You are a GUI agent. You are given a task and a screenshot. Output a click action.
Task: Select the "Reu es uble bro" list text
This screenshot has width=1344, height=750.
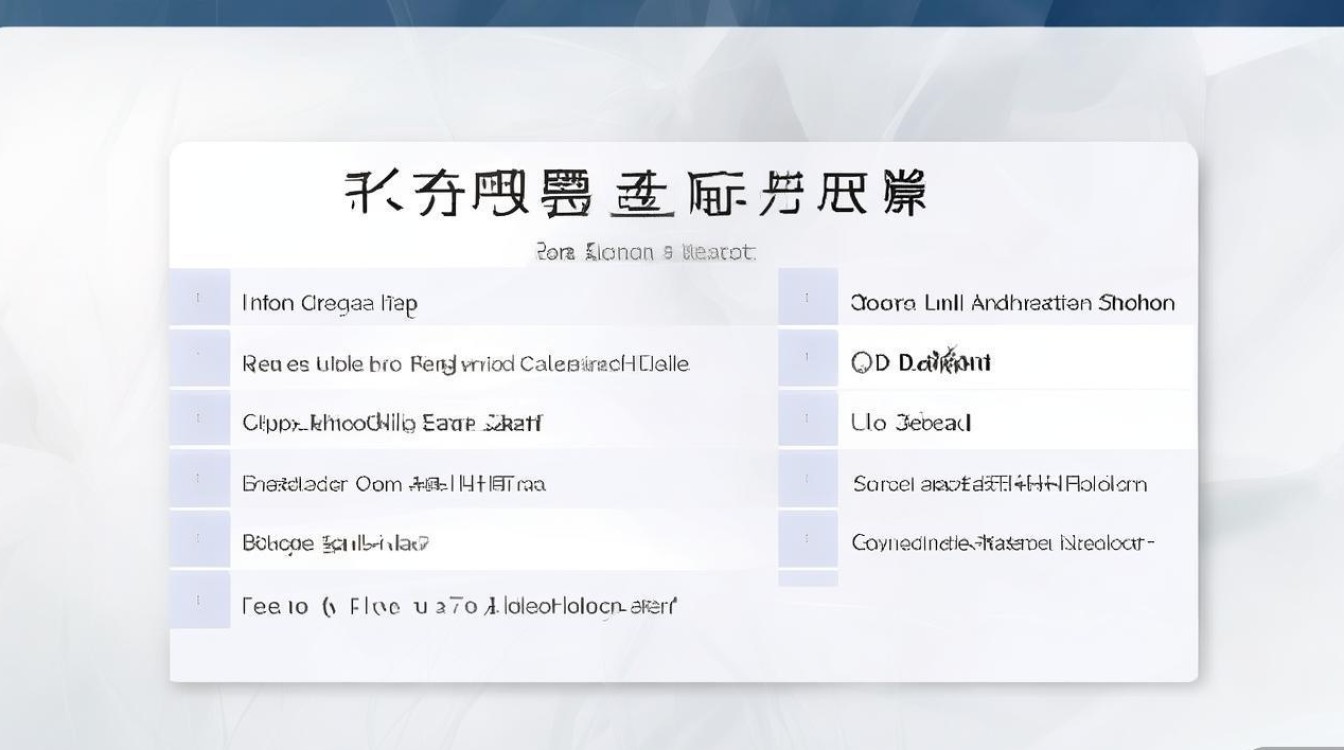pyautogui.click(x=465, y=363)
